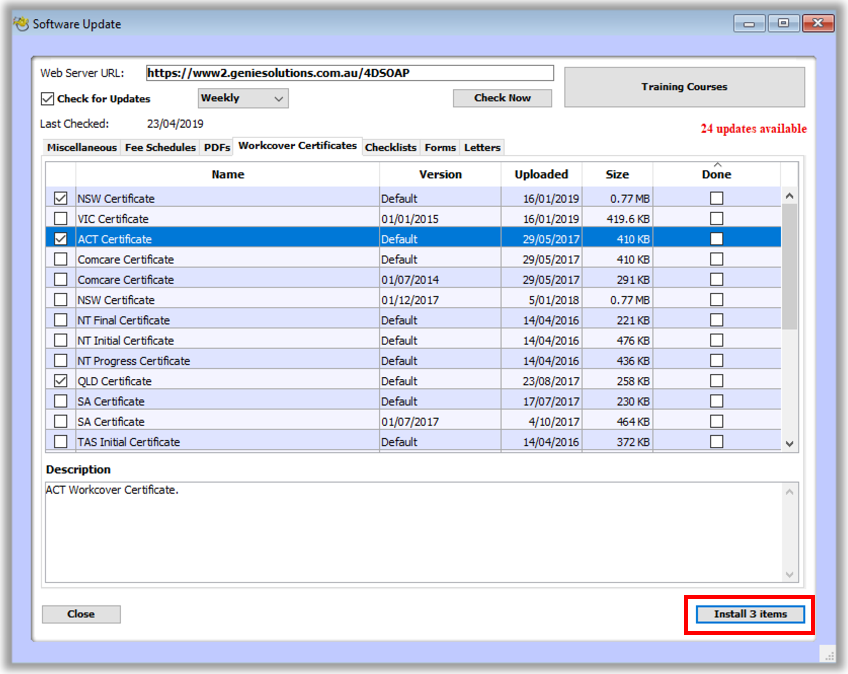Switch to the Forms tab

coord(440,147)
